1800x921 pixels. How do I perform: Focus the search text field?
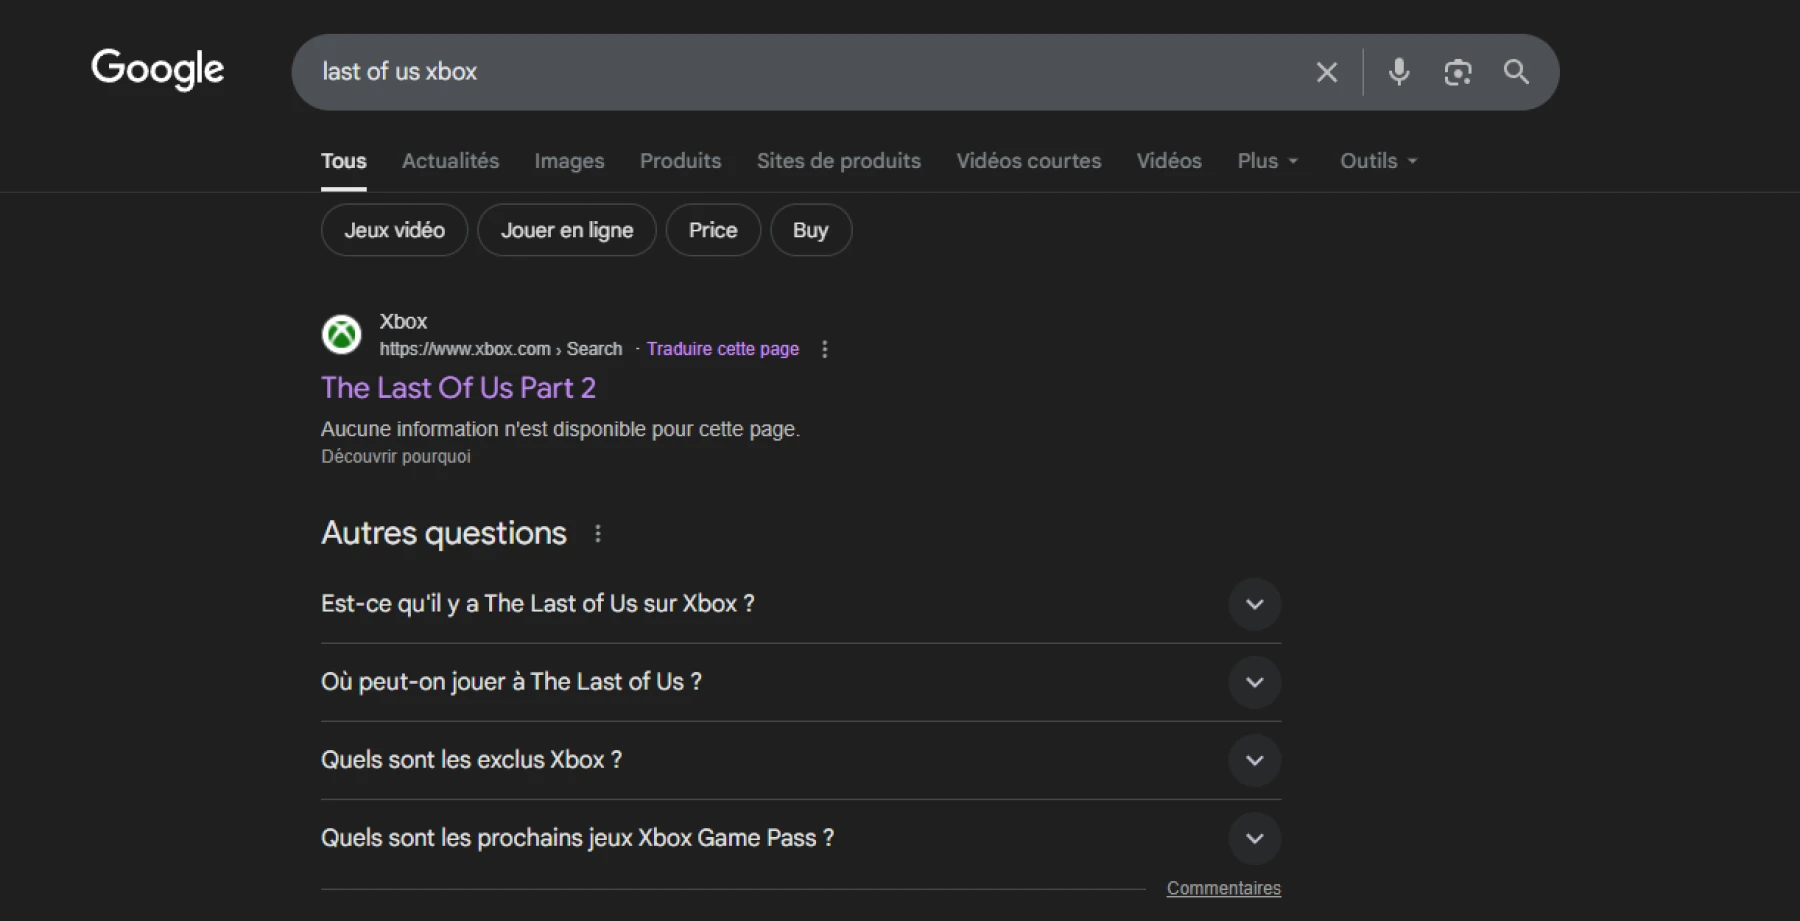point(800,72)
